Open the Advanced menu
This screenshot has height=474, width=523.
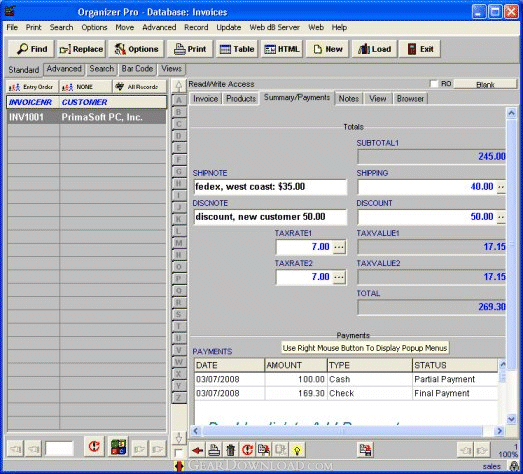click(159, 27)
